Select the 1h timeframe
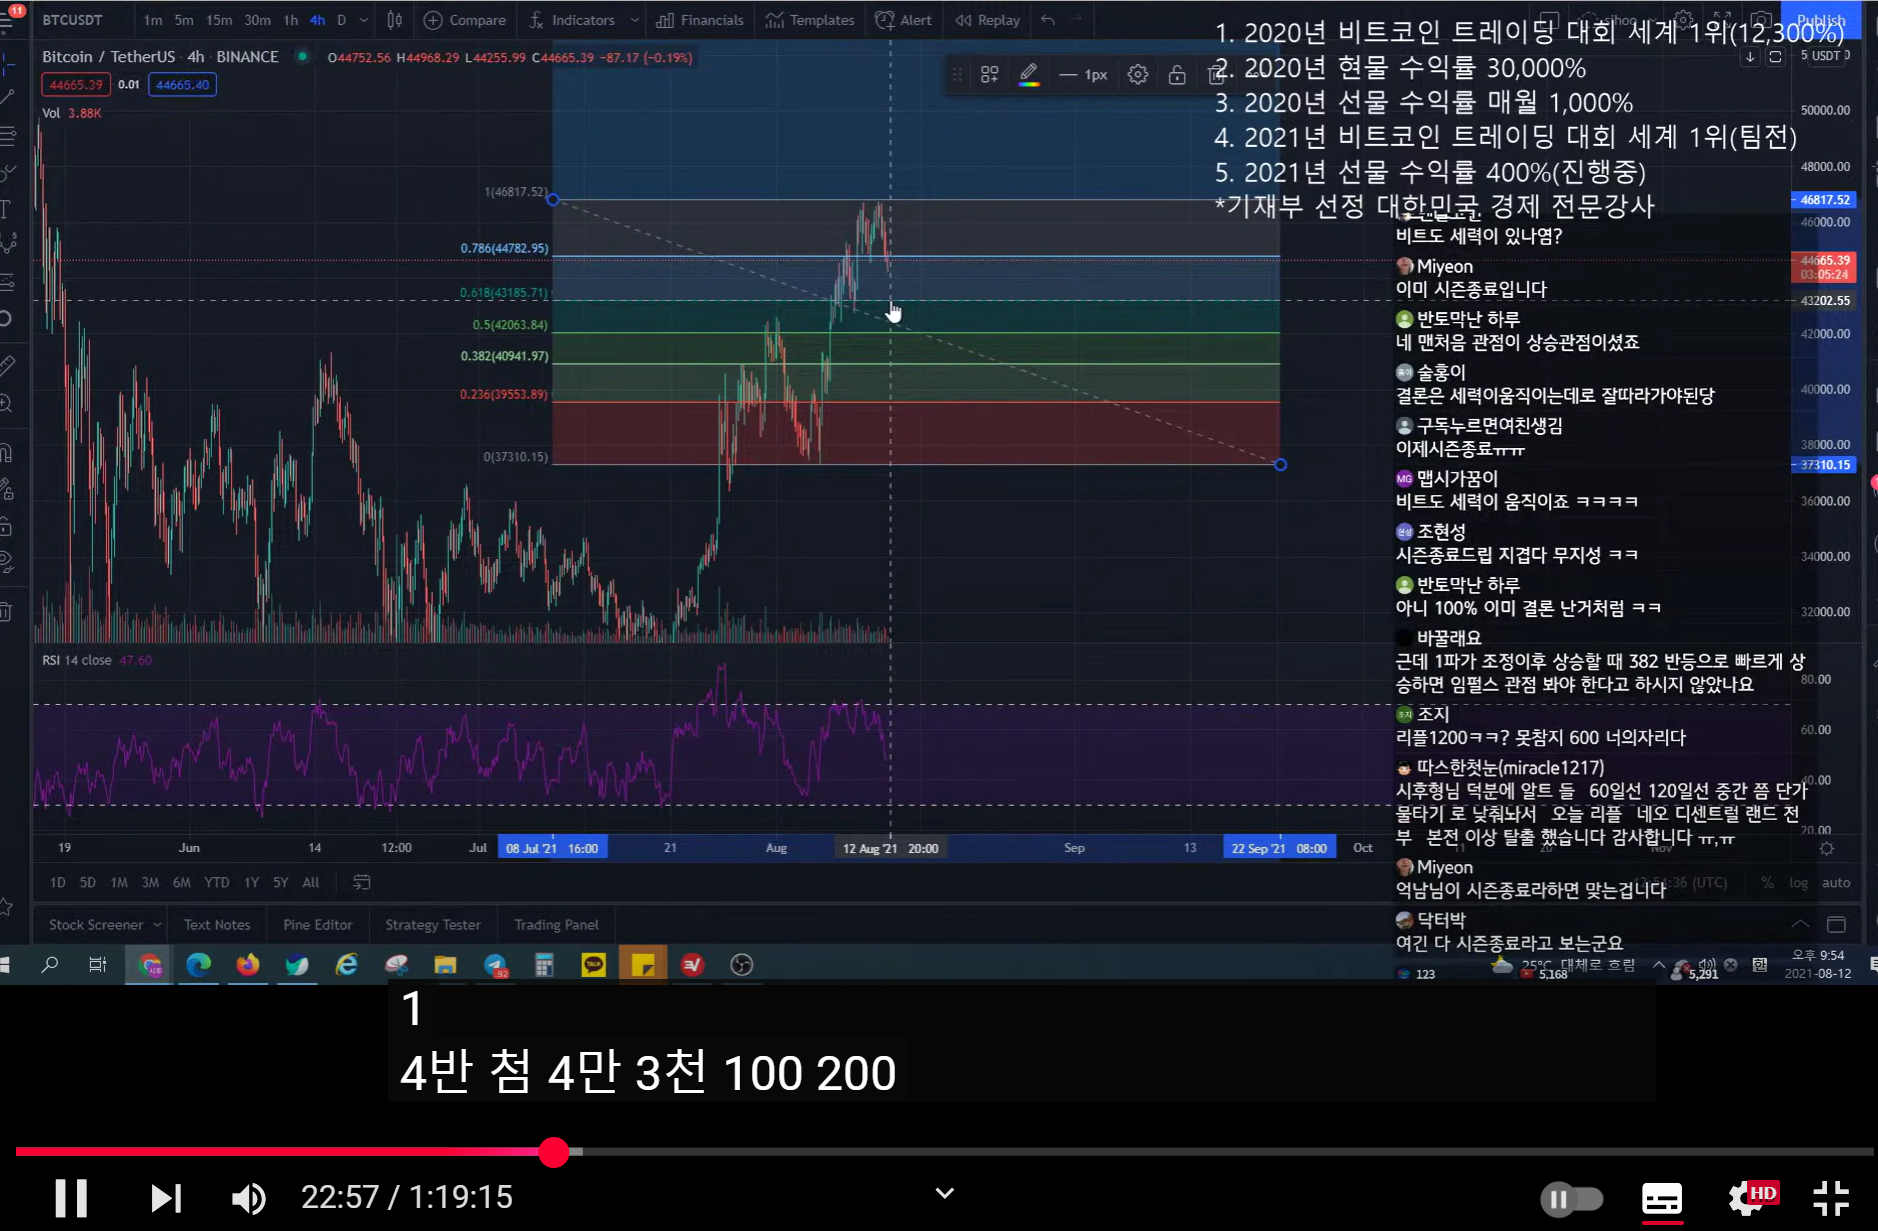 pyautogui.click(x=290, y=20)
